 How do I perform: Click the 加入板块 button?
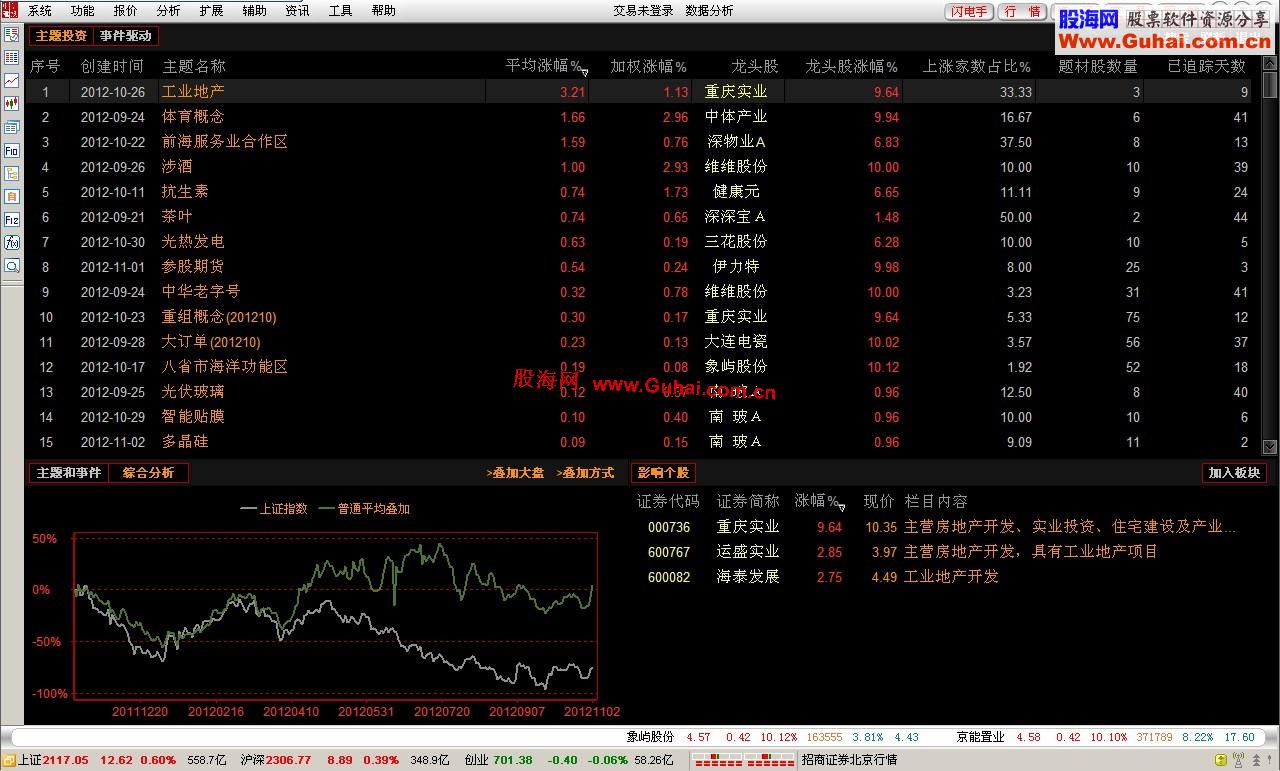1234,473
